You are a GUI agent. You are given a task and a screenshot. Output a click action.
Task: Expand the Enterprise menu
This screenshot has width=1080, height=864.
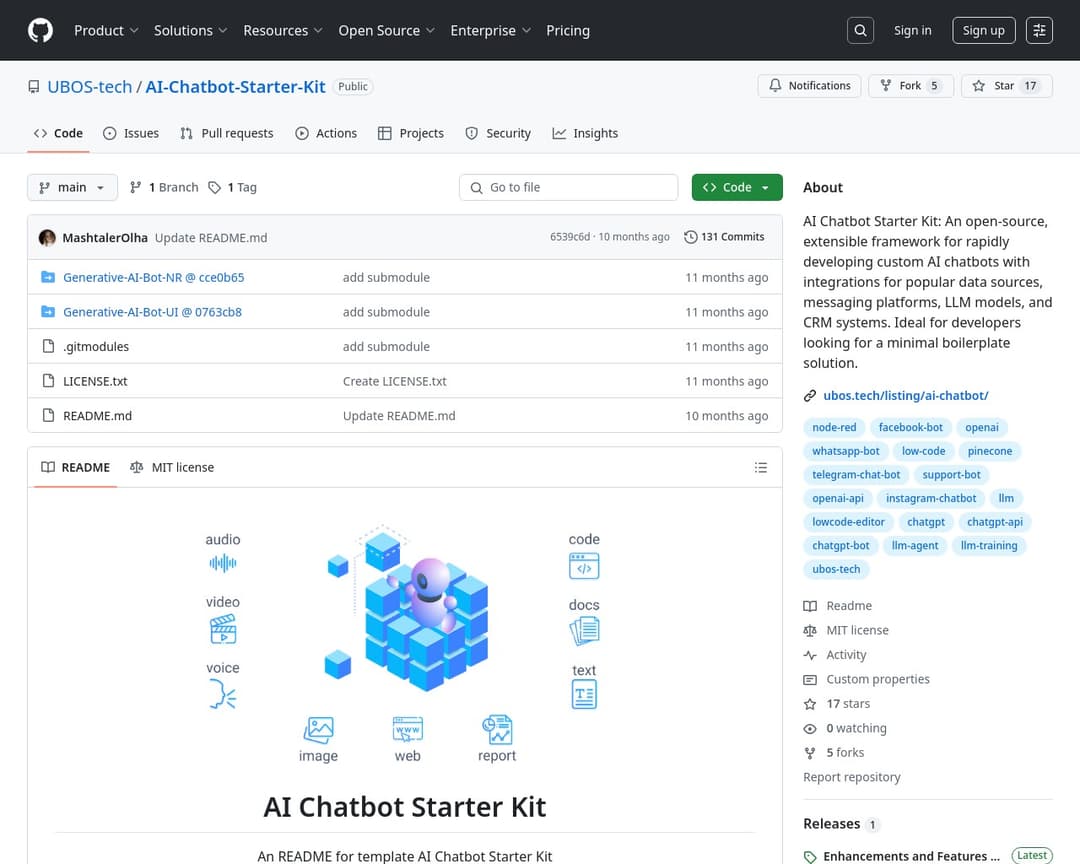tap(490, 30)
